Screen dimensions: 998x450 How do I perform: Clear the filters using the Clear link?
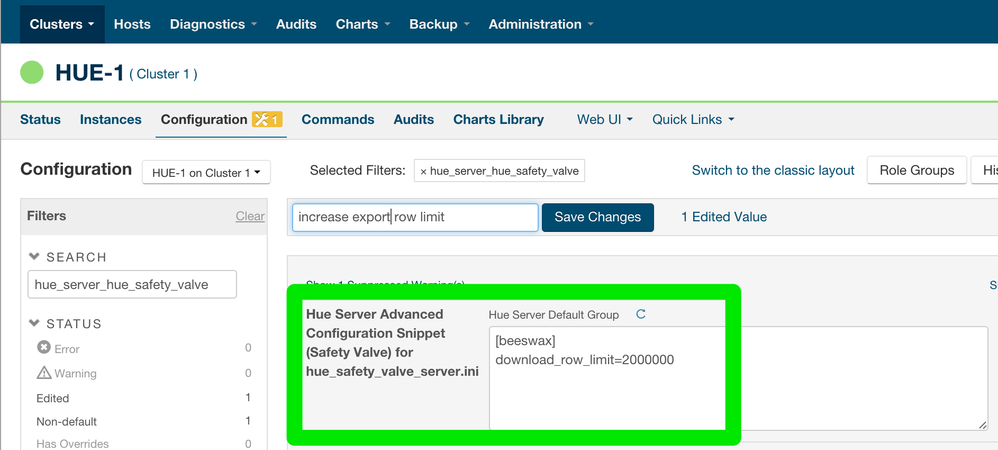250,216
